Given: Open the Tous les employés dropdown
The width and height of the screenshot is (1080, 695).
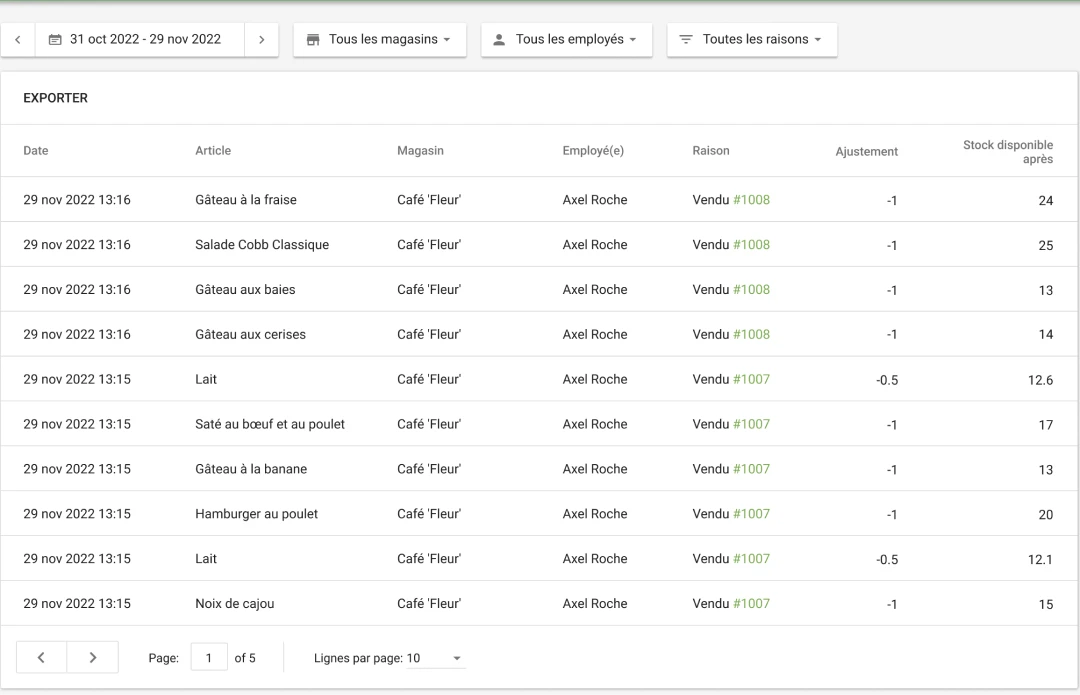Looking at the screenshot, I should 566,39.
